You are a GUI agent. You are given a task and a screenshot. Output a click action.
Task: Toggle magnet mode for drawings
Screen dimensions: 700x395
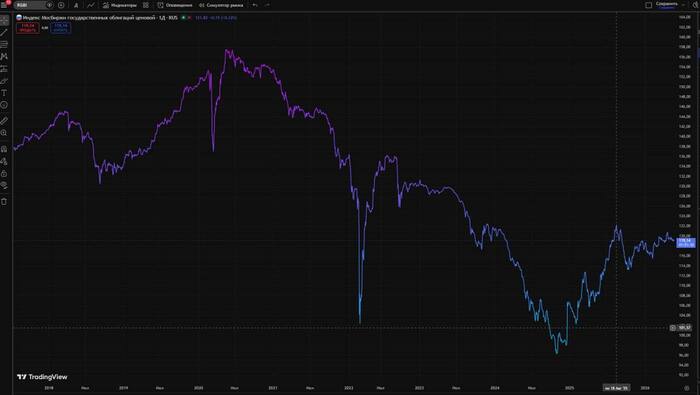click(4, 149)
